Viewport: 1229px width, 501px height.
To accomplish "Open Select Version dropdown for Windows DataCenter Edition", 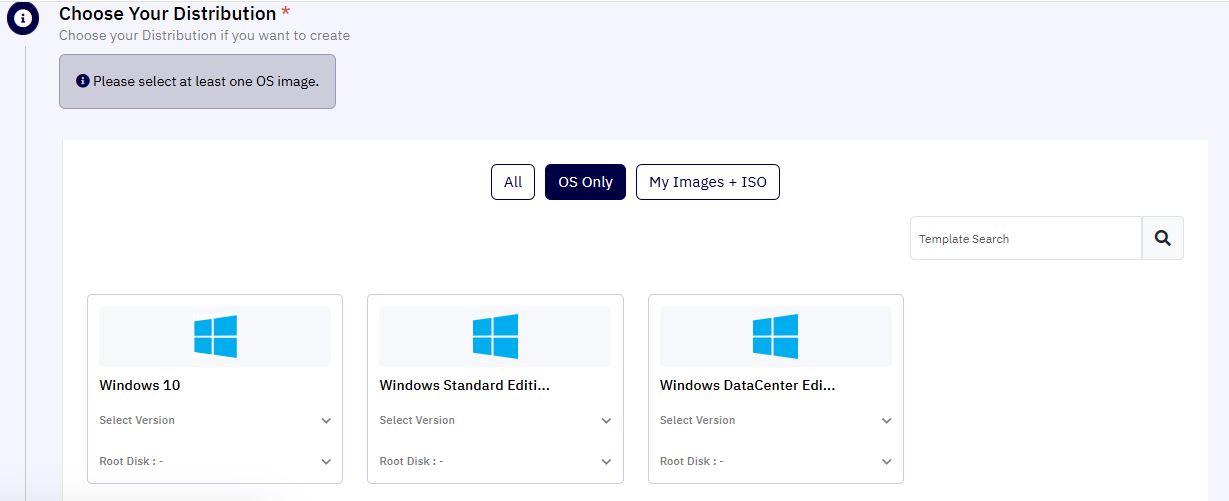I will (775, 420).
